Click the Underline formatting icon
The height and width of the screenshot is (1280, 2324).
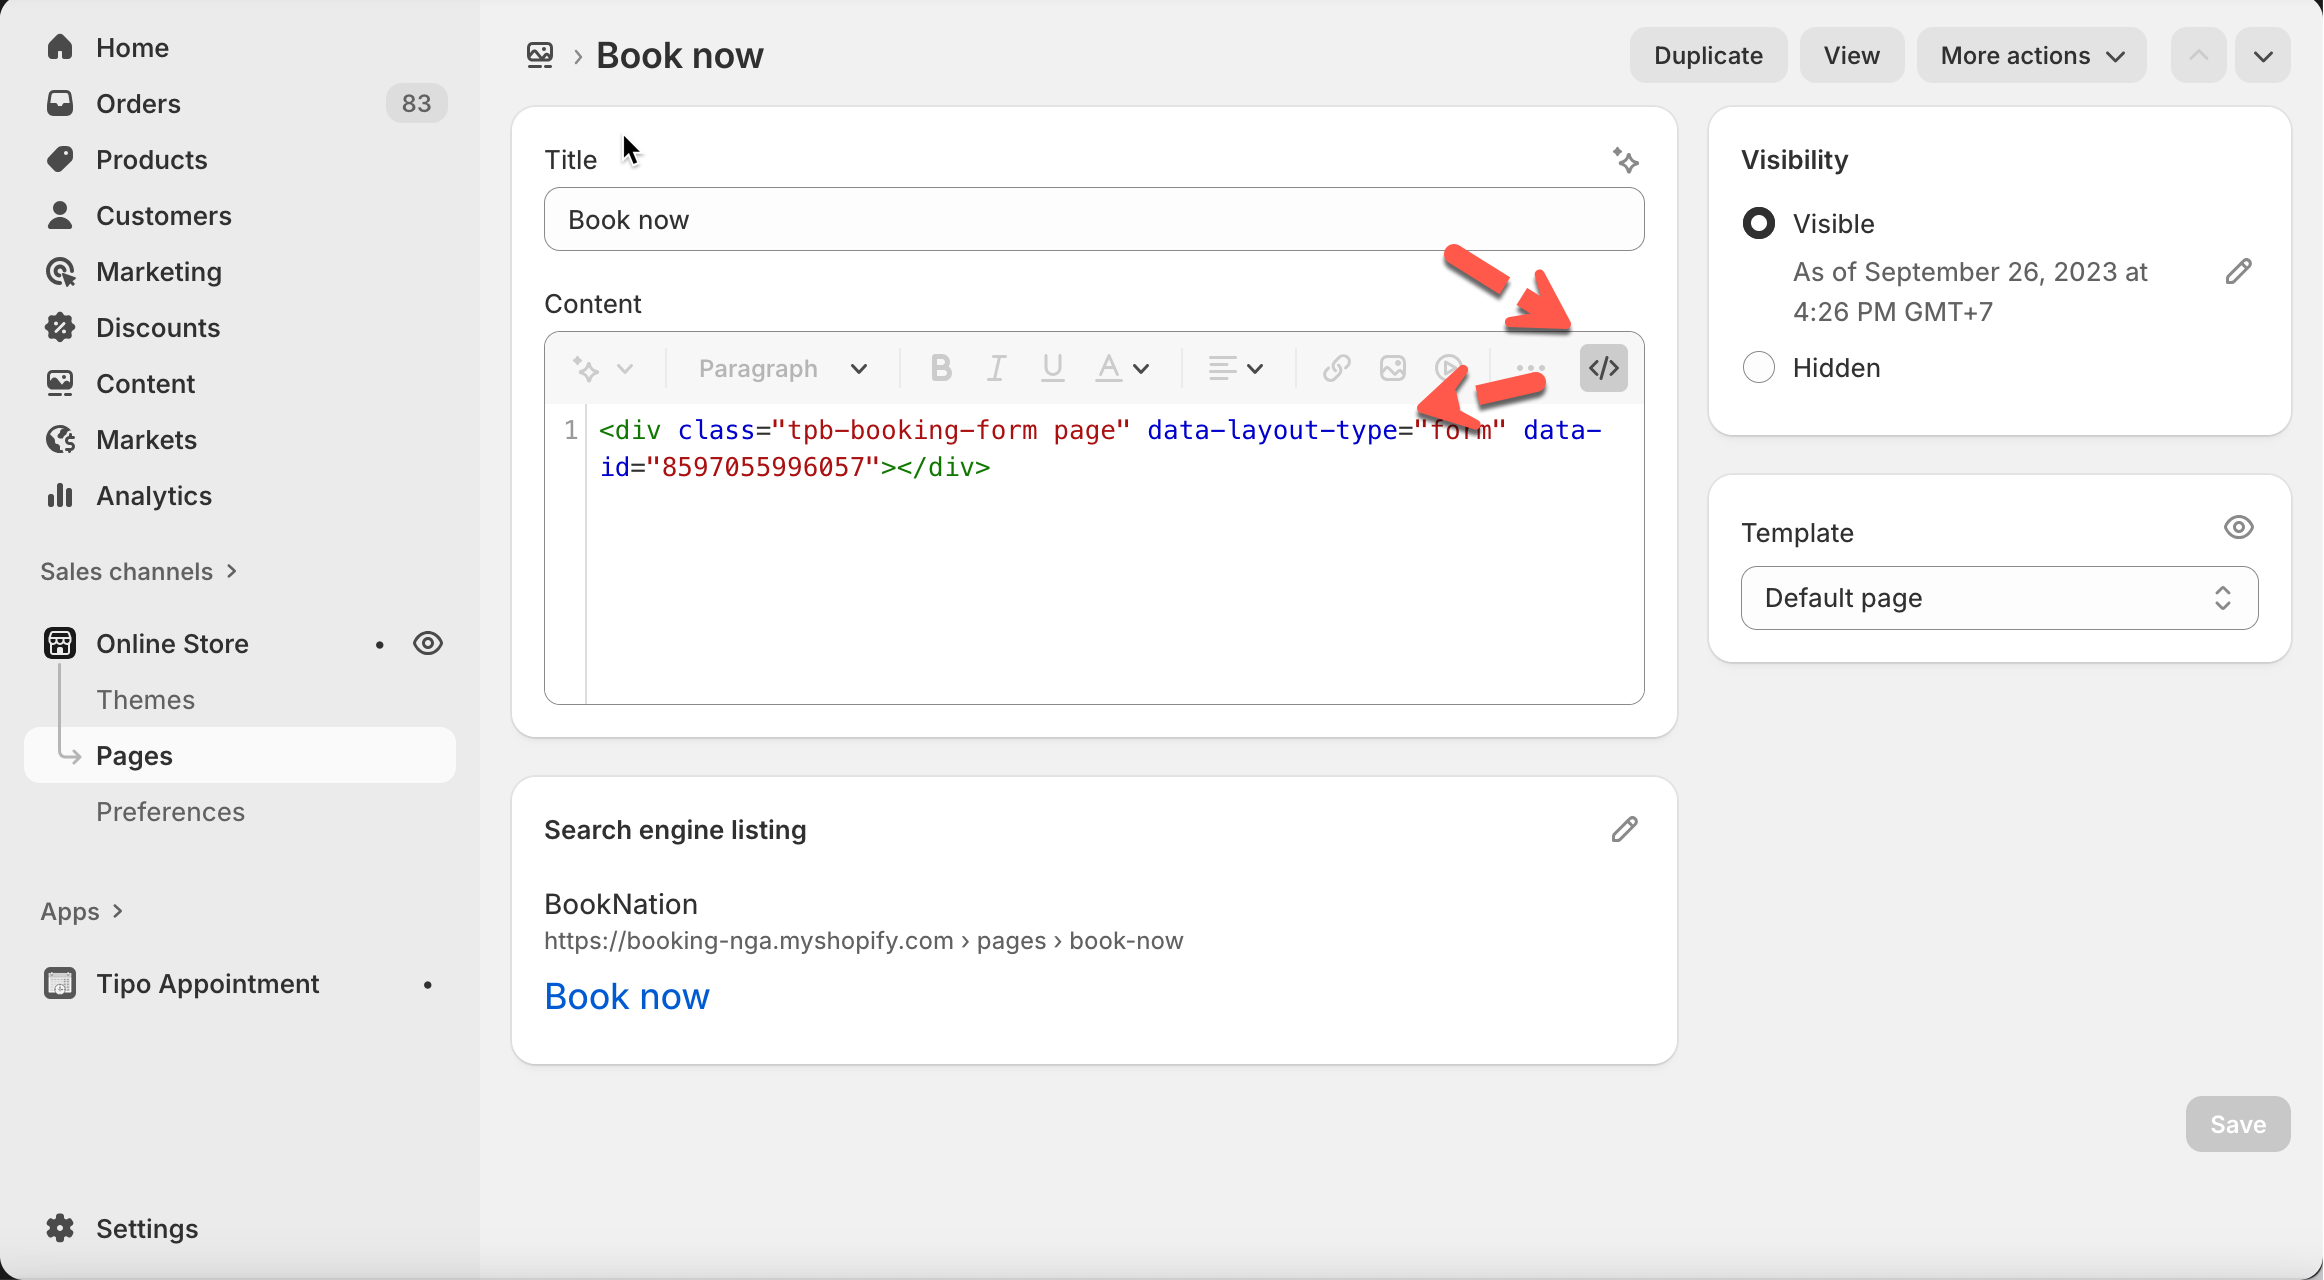point(1052,368)
